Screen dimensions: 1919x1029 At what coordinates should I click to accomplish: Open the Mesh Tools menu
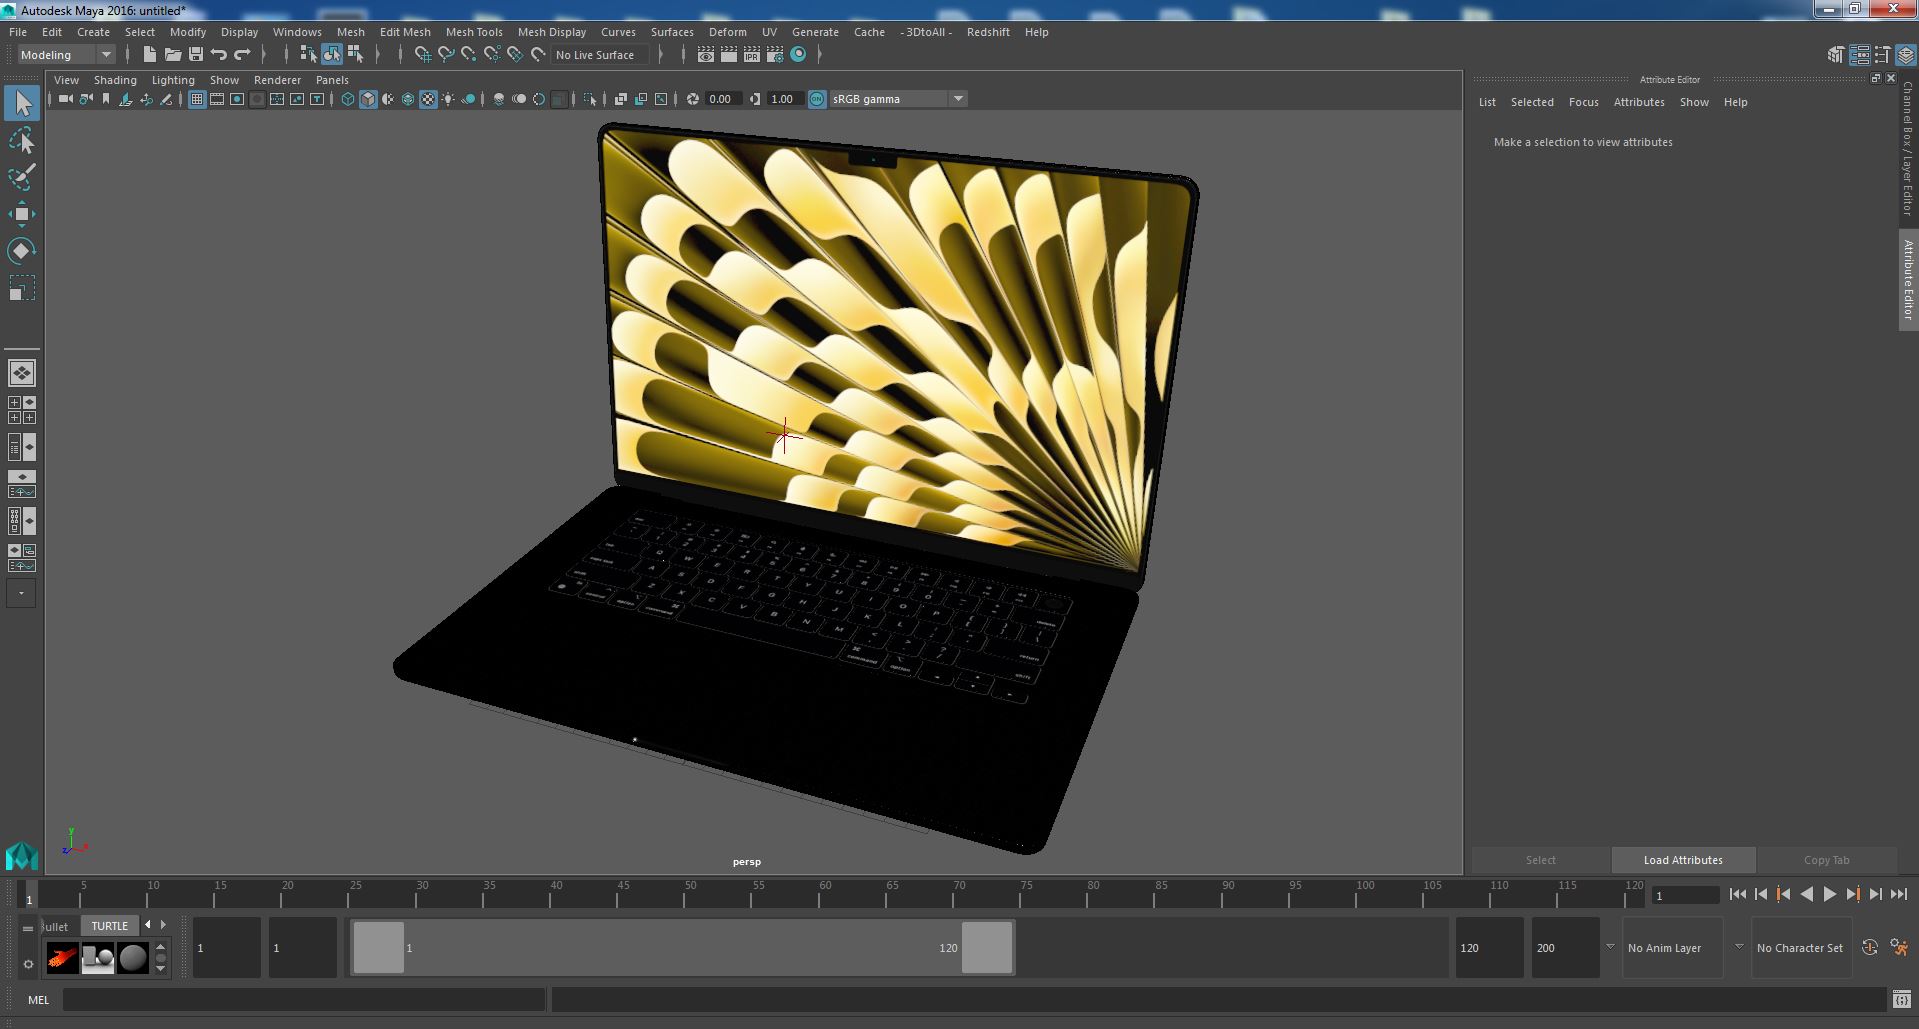click(x=474, y=32)
